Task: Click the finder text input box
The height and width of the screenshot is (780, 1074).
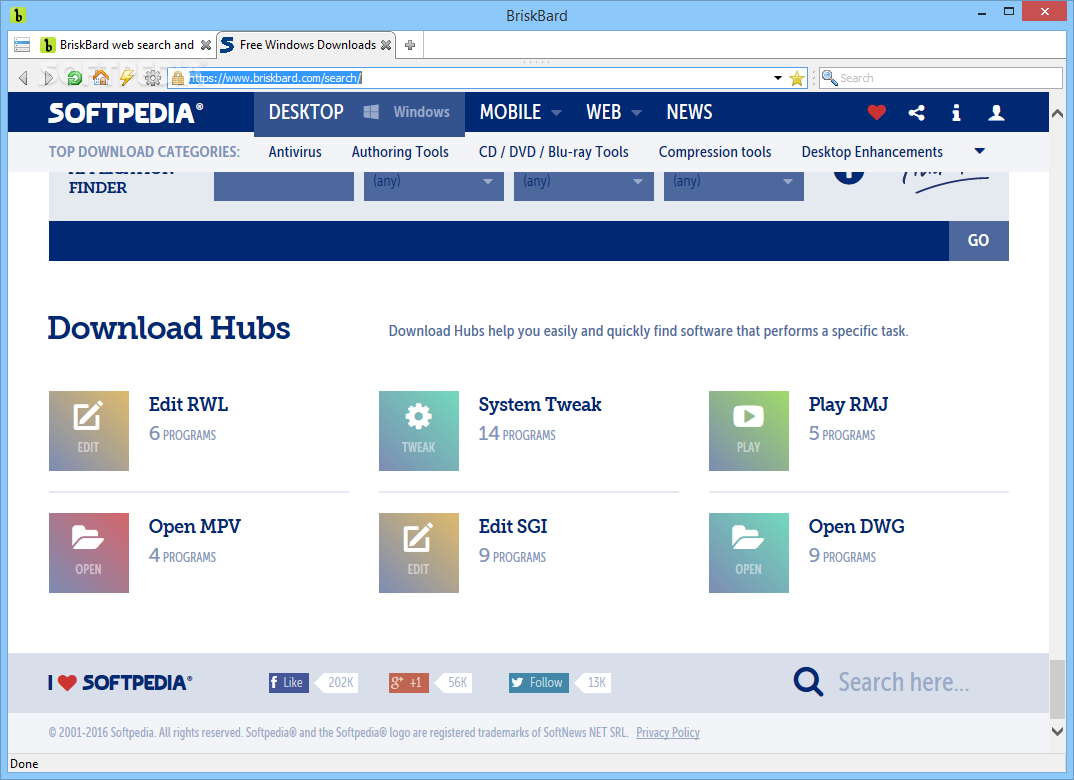Action: (x=284, y=186)
